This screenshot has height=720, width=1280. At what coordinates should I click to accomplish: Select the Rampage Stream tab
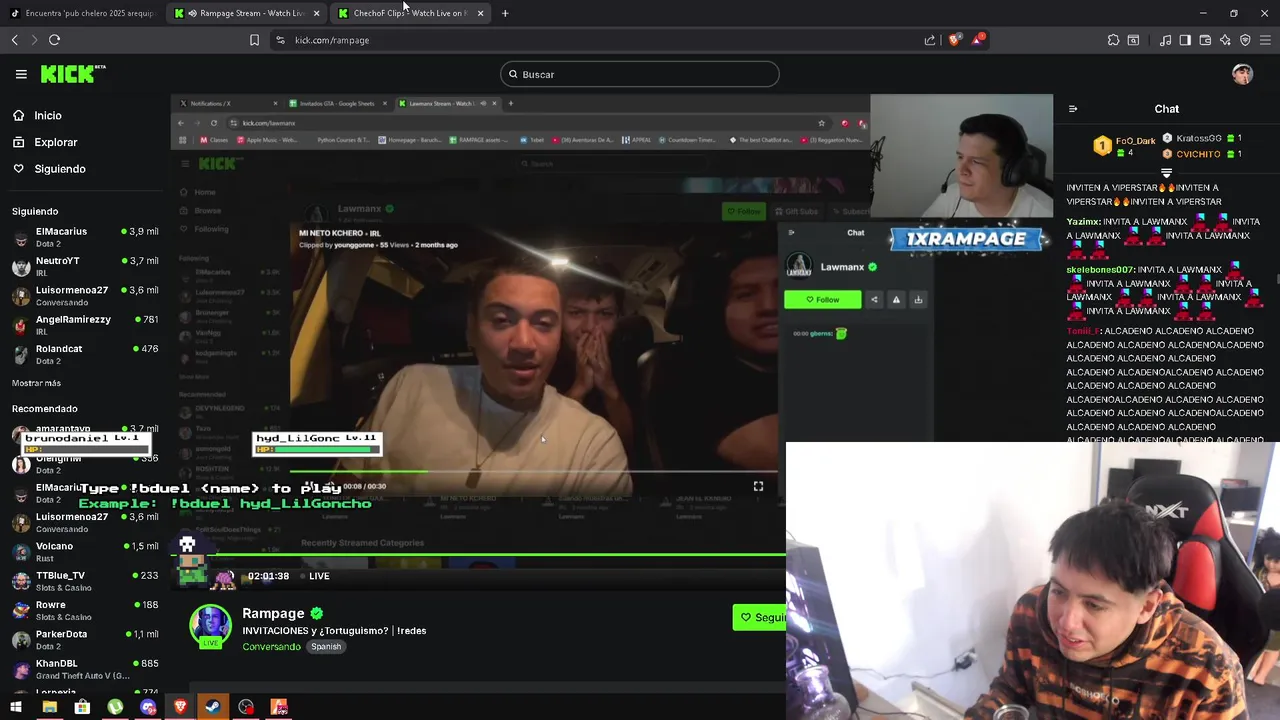[x=245, y=13]
